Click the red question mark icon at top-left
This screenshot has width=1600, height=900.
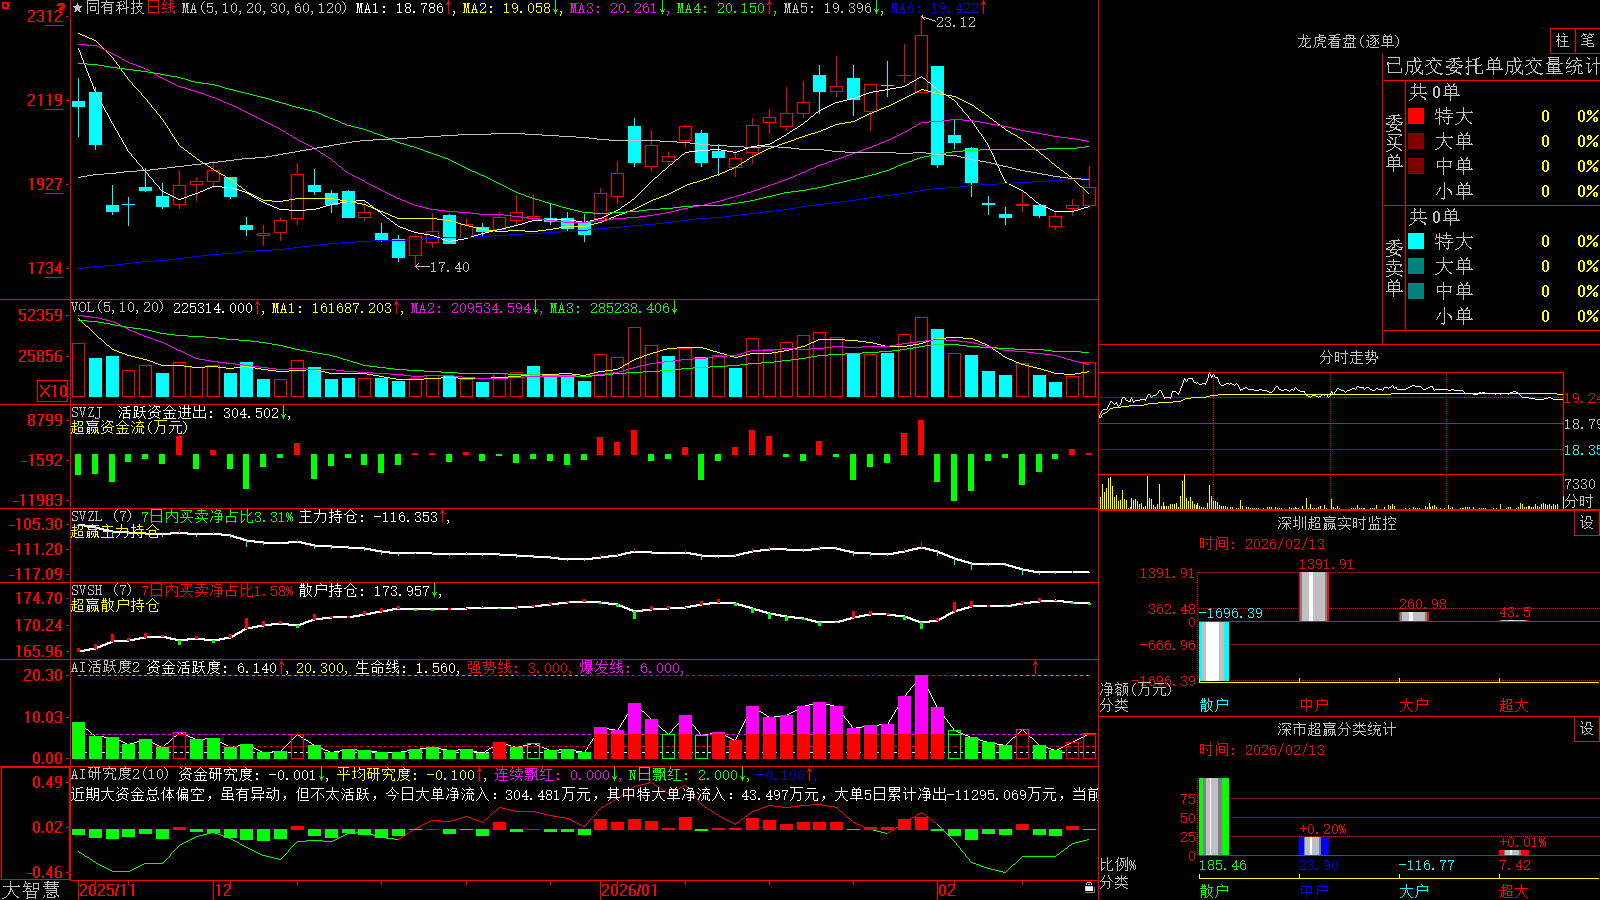click(62, 10)
